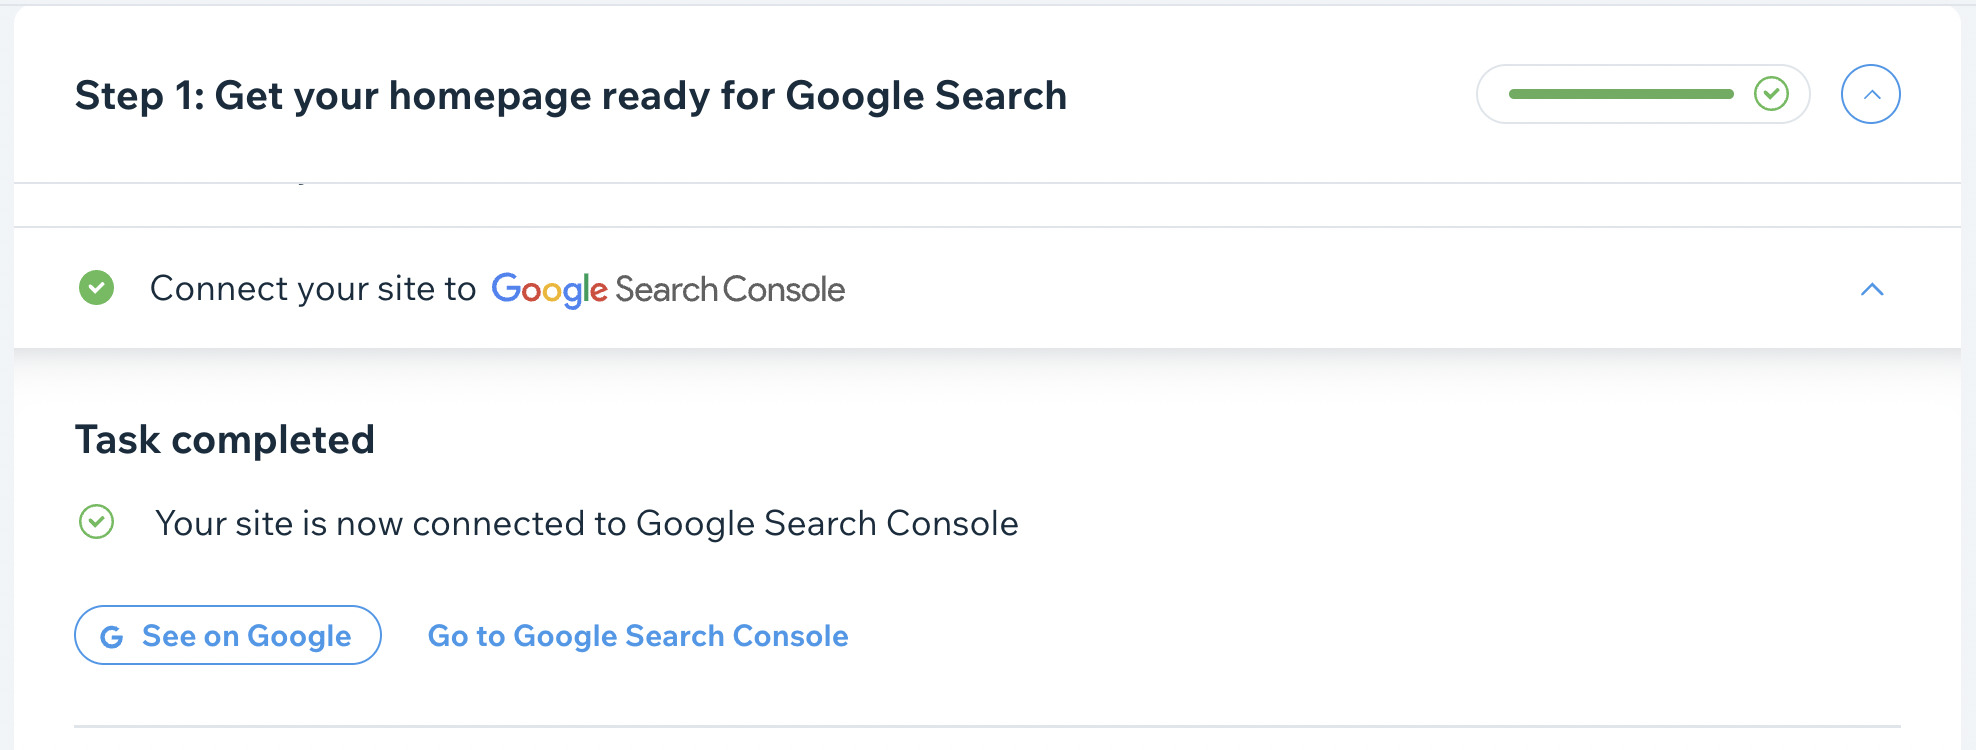
Task: Click the Search Console wordmark beside Google logo
Action: tap(729, 290)
